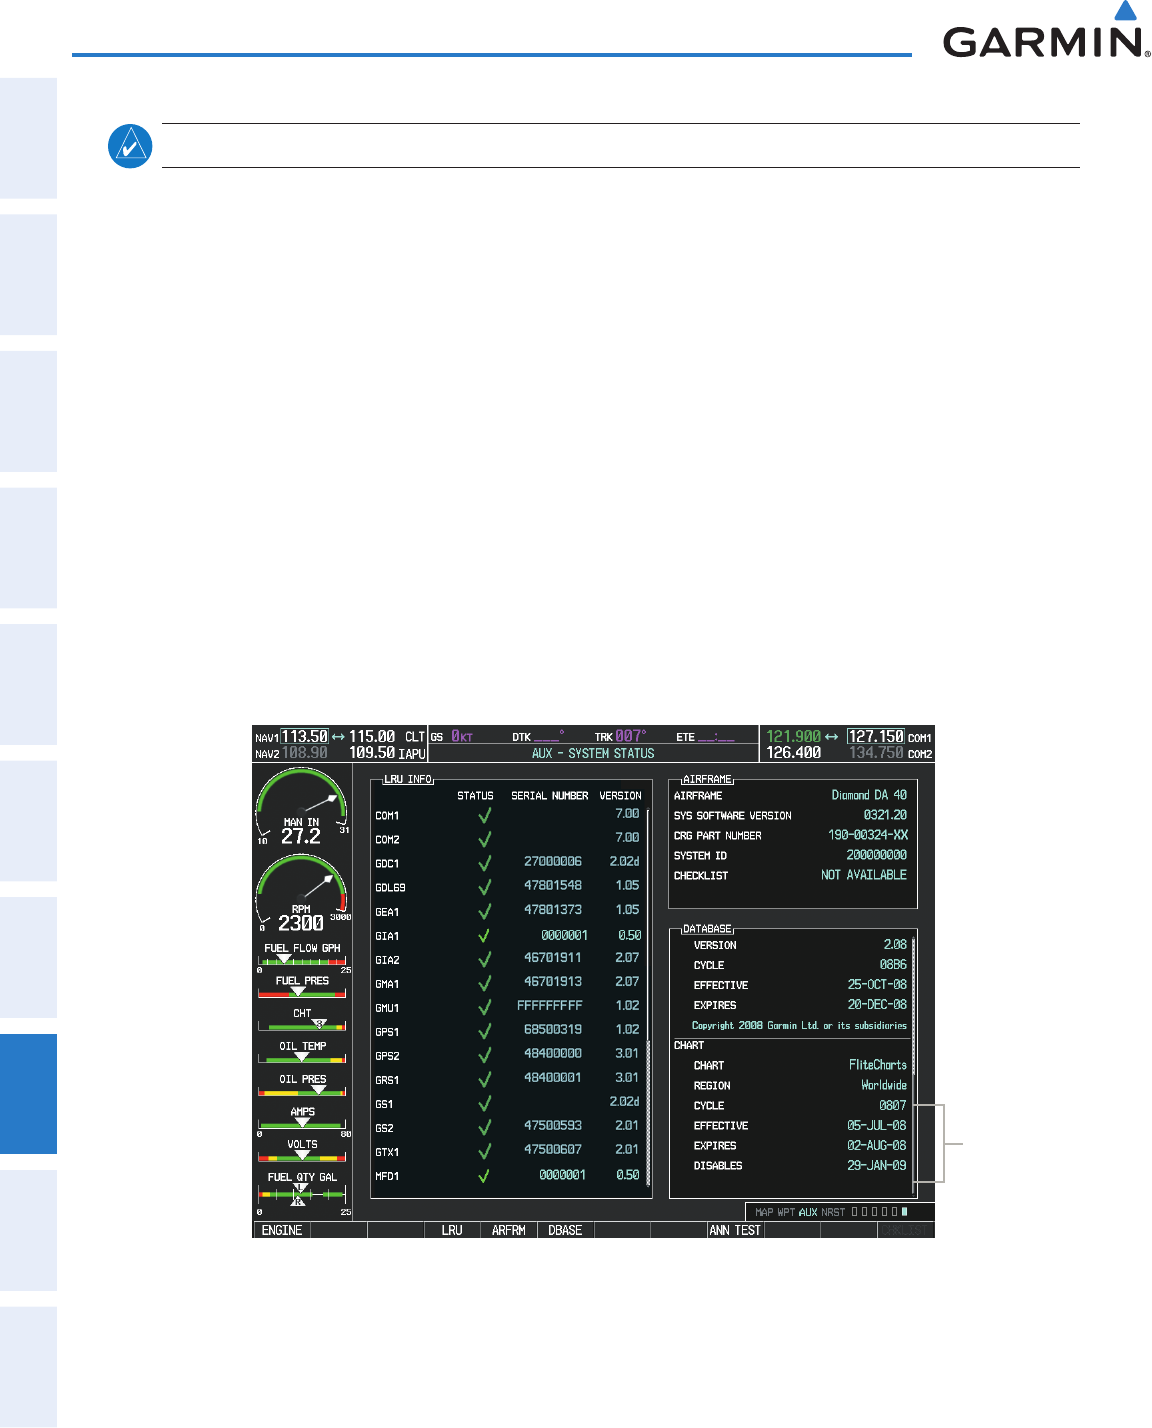Click database expires date 20-DEC-08

coord(877,1005)
